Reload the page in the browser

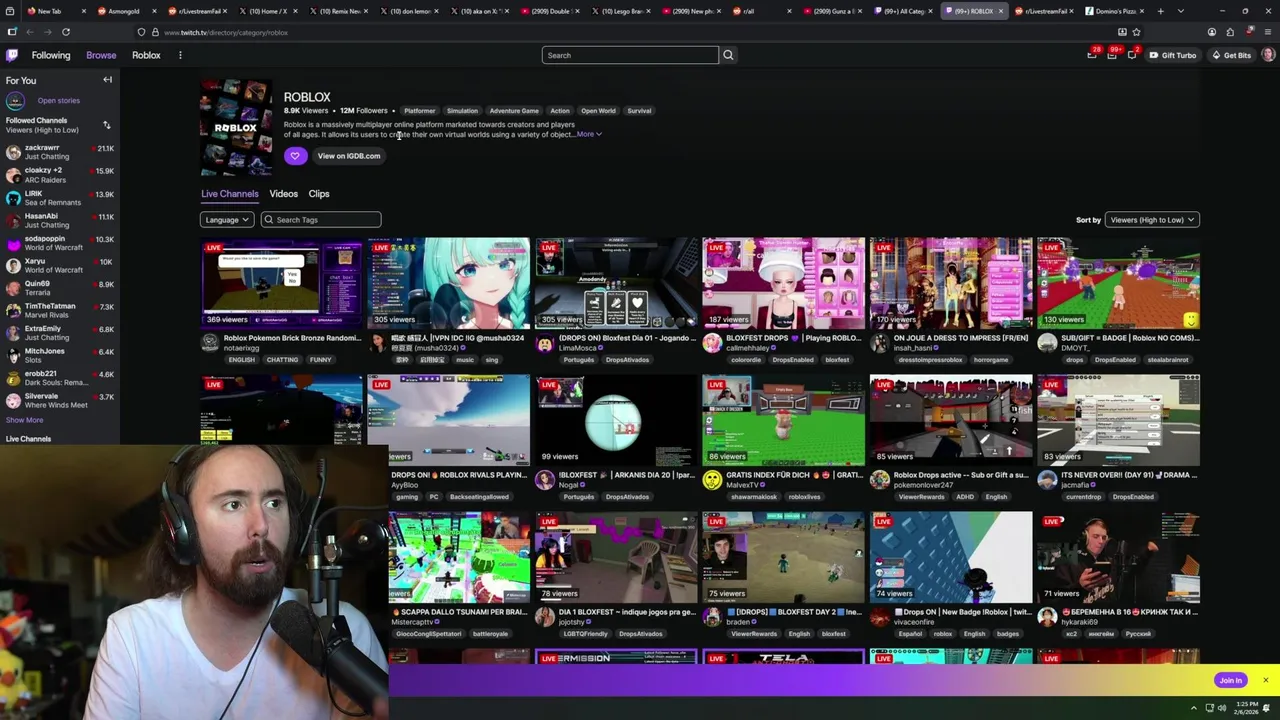(66, 32)
